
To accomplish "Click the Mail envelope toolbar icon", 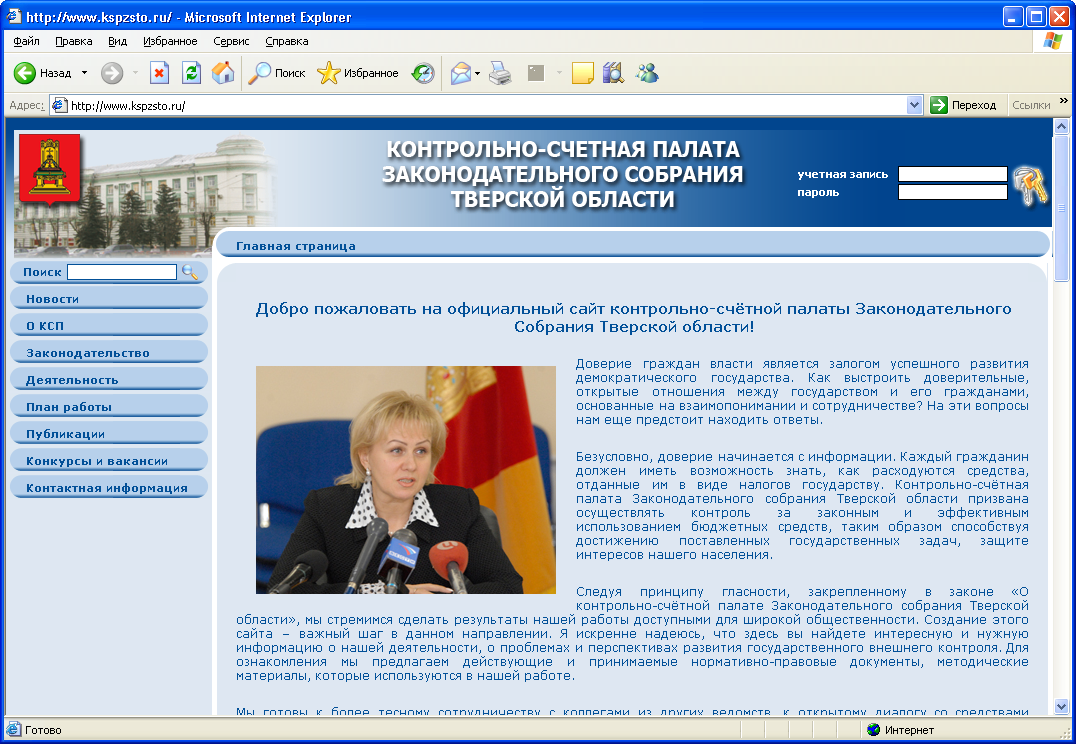I will coord(460,73).
